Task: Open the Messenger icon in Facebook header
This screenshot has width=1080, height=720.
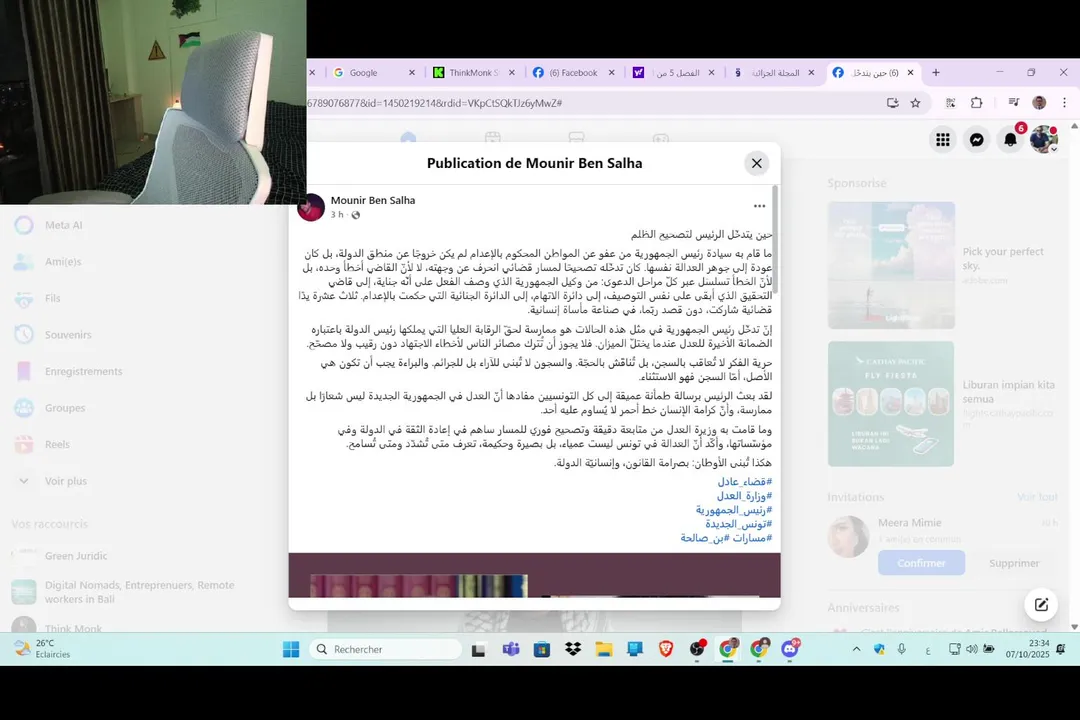Action: (x=977, y=140)
